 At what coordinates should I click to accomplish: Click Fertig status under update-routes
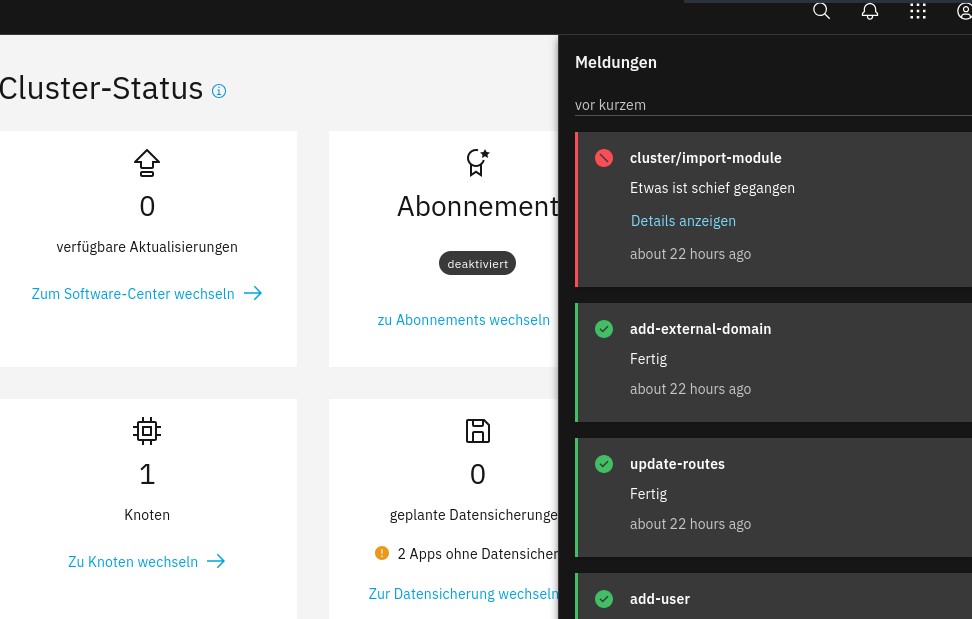(648, 494)
